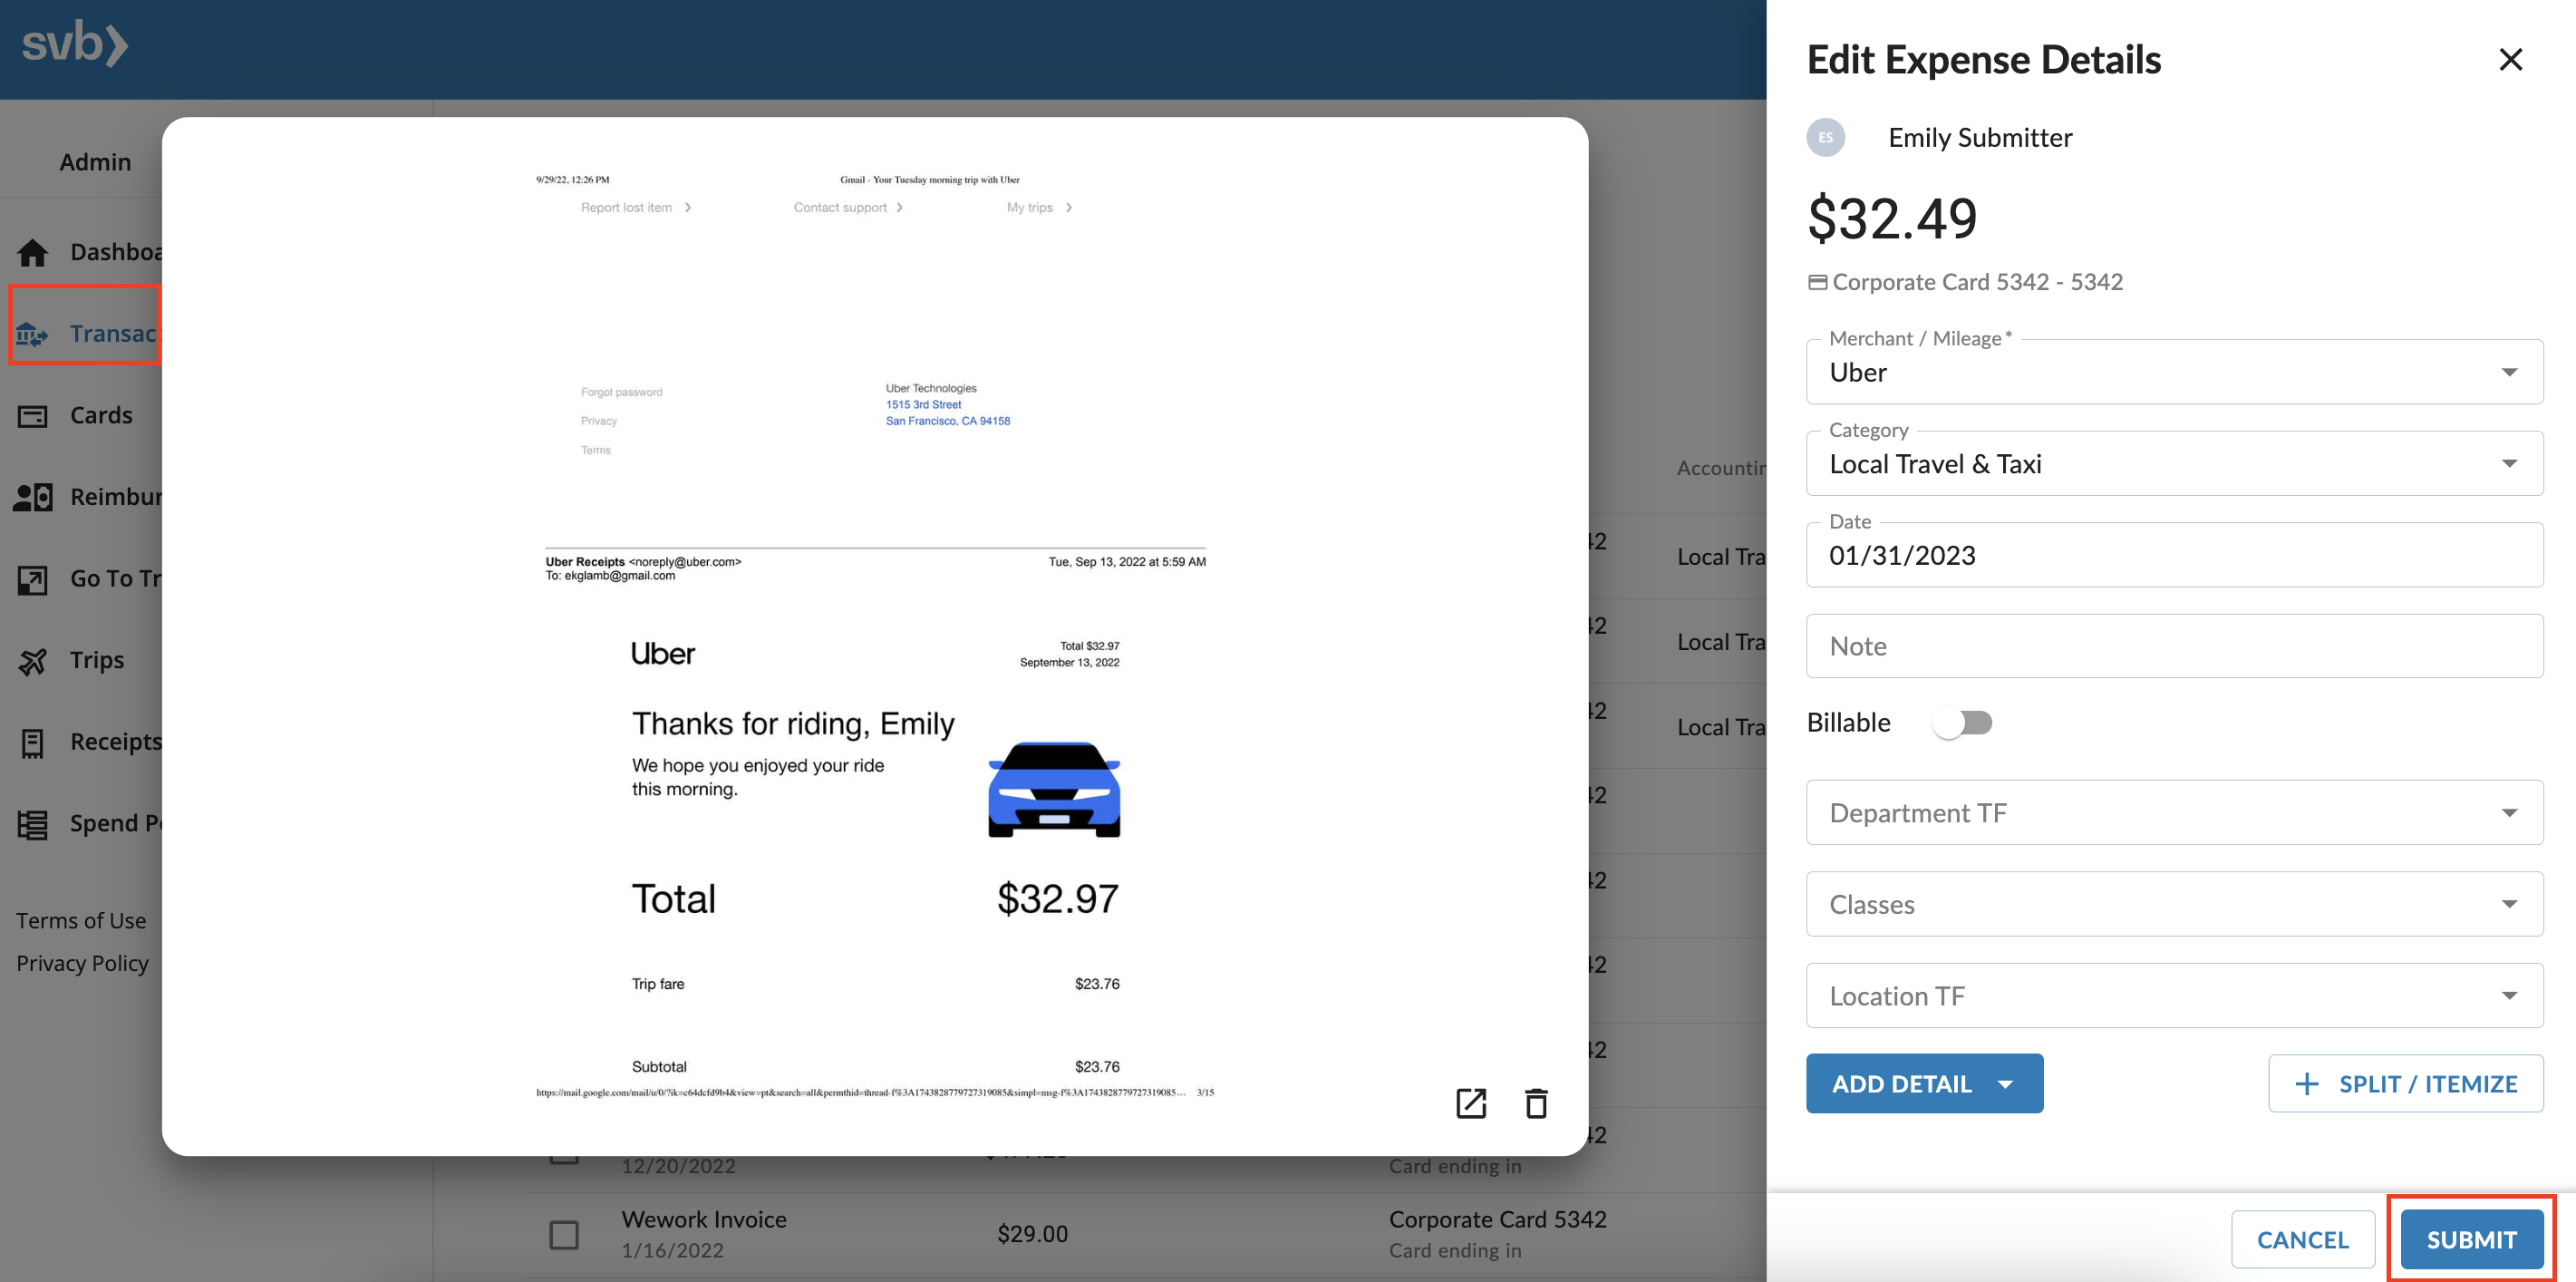Click the Trips airplane icon
2576x1282 pixels.
point(32,661)
